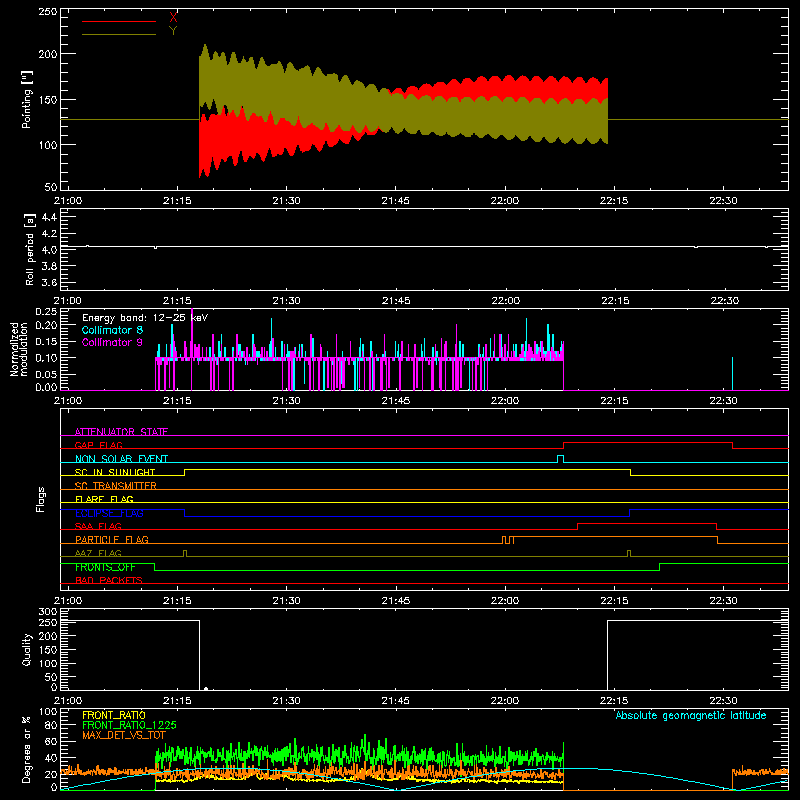Select the ATTENUATOR_STATE flag label
The image size is (800, 800).
[121, 432]
